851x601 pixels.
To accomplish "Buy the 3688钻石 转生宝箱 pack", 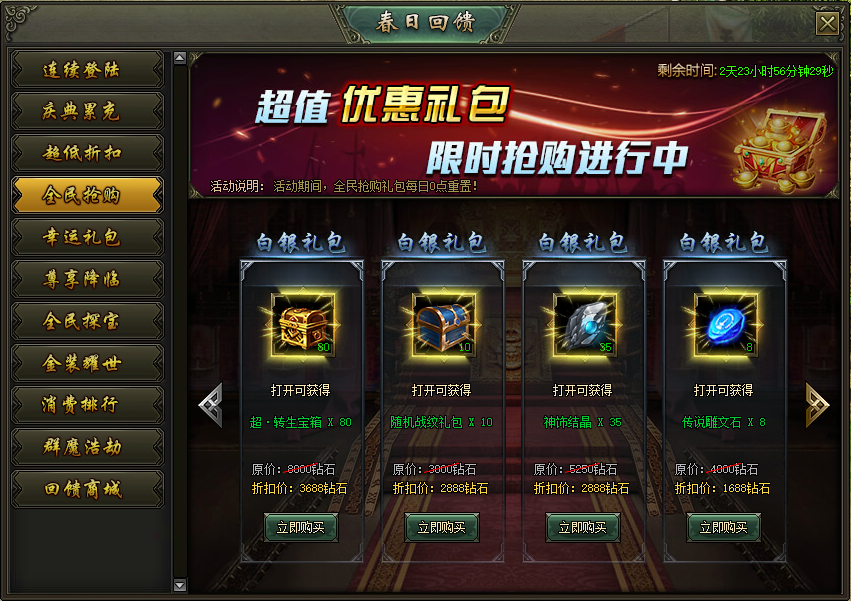I will 301,527.
